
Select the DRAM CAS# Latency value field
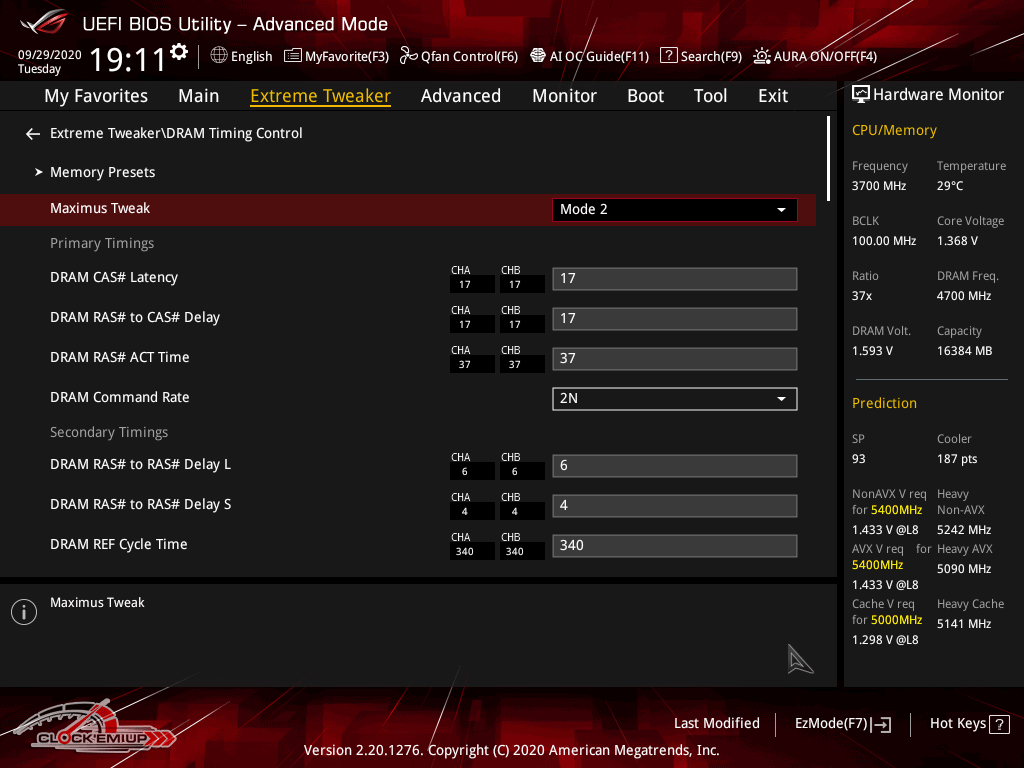coord(674,279)
